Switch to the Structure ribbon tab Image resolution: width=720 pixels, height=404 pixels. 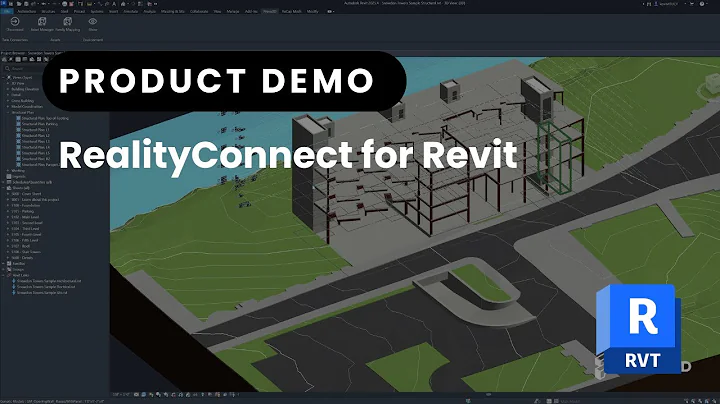click(48, 11)
